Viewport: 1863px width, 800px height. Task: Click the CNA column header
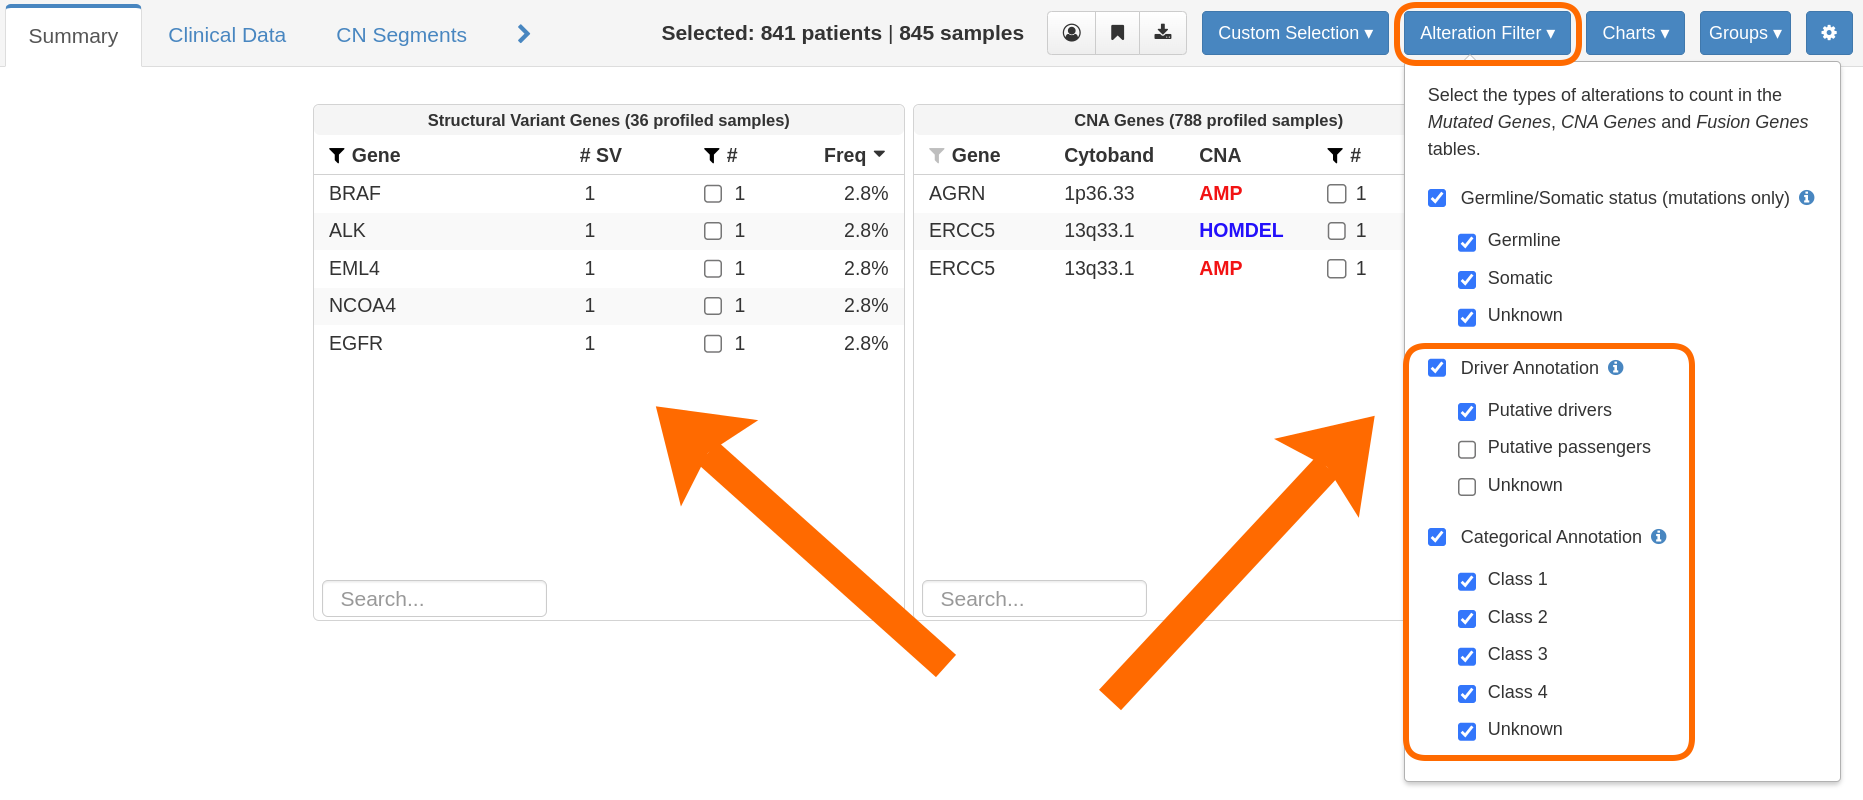pos(1220,155)
